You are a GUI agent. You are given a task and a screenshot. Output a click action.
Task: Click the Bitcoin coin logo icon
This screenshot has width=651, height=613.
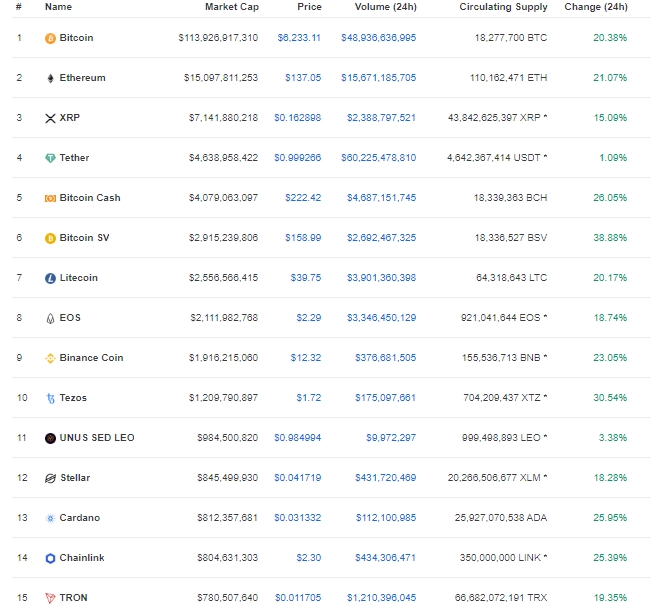(50, 38)
